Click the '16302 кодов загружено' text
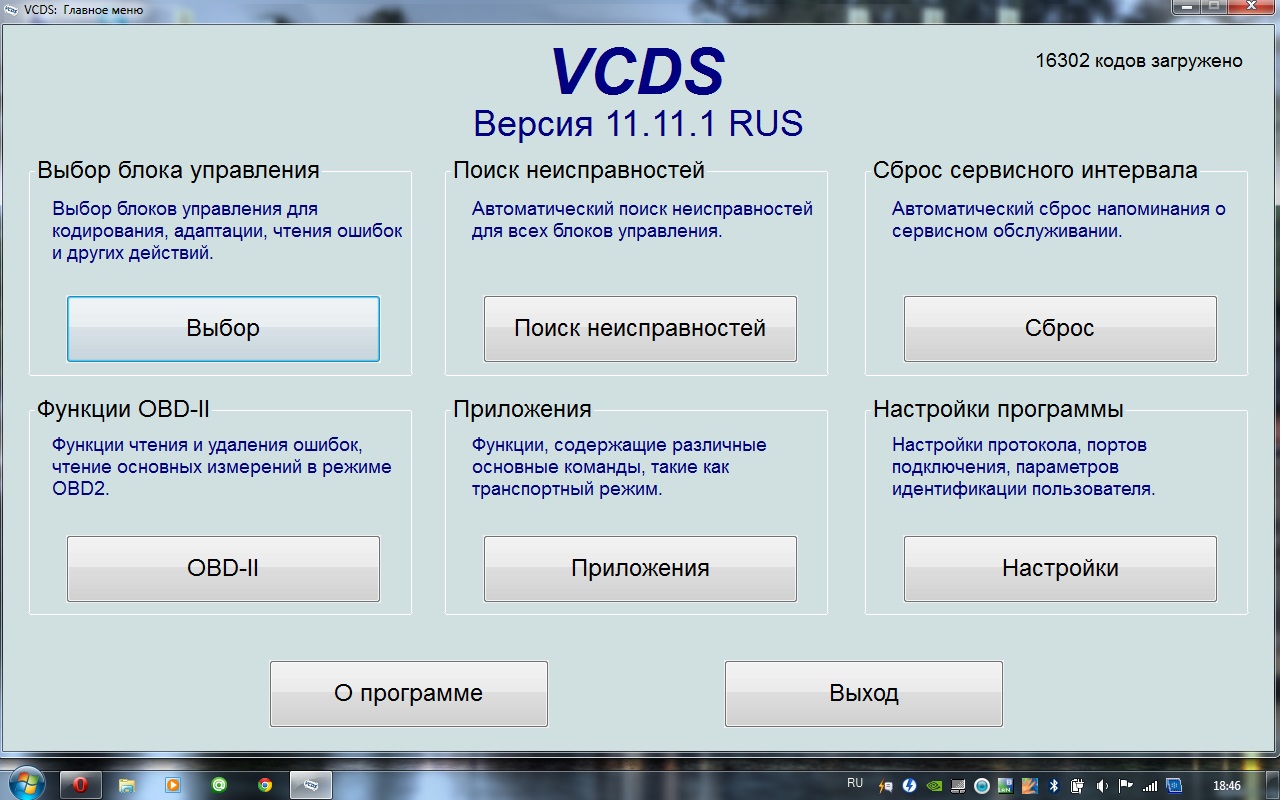 point(1139,61)
